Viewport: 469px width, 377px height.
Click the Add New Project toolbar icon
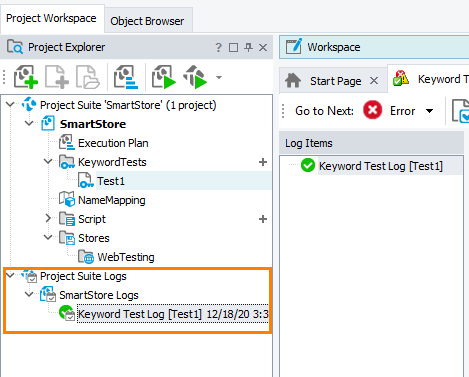tap(26, 77)
